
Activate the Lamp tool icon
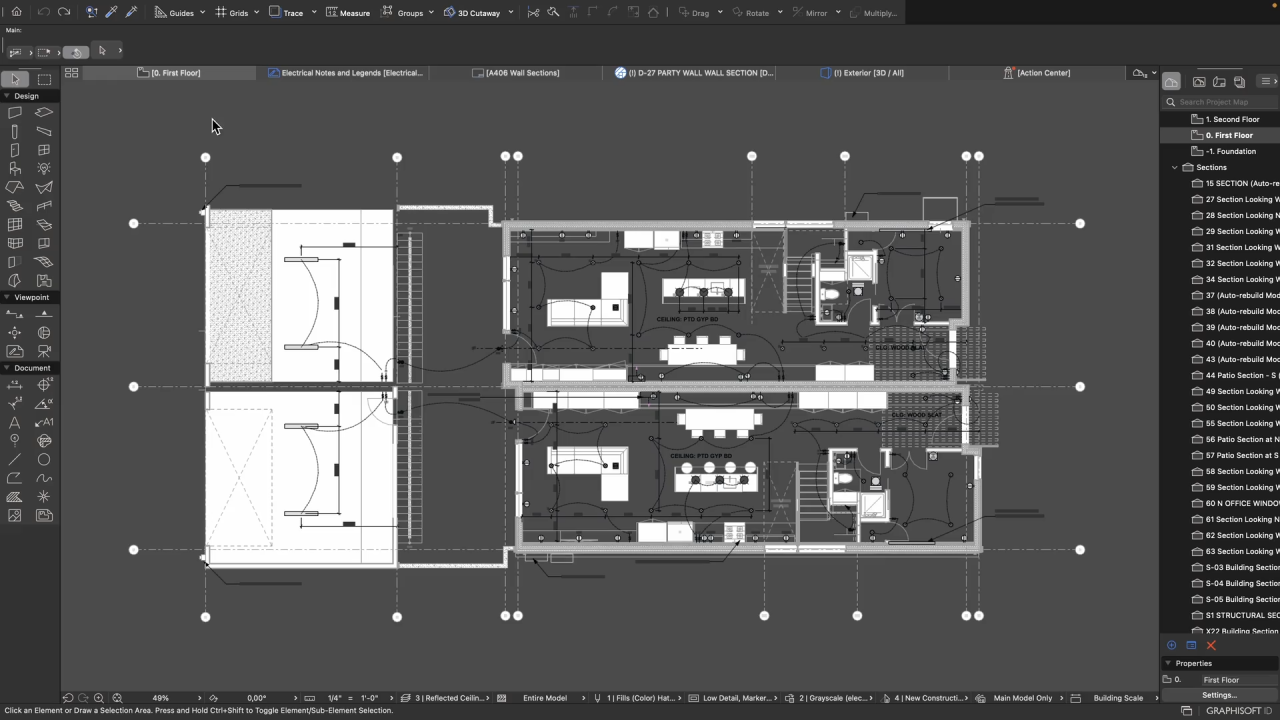click(x=44, y=168)
